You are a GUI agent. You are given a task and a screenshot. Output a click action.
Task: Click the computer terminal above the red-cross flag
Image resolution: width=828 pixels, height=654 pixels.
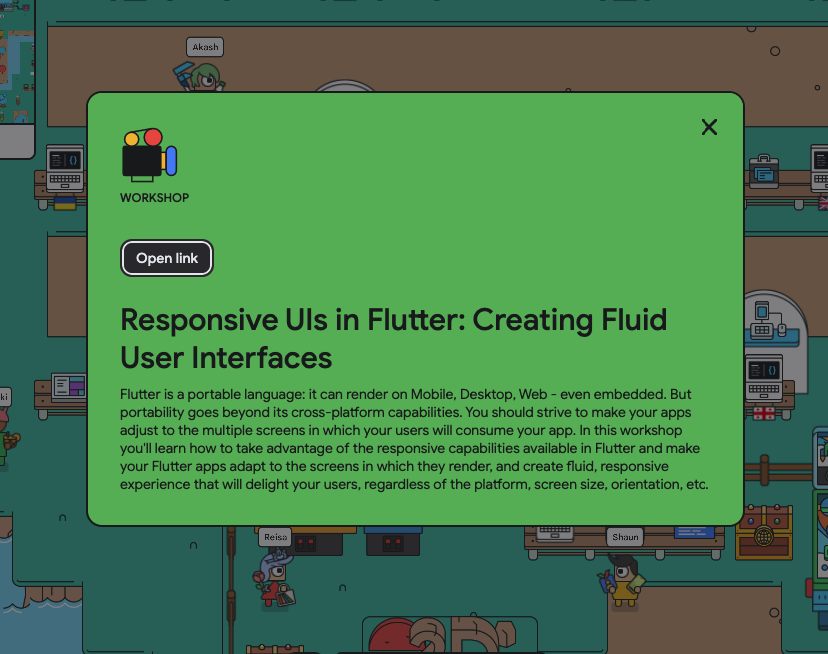click(x=764, y=378)
